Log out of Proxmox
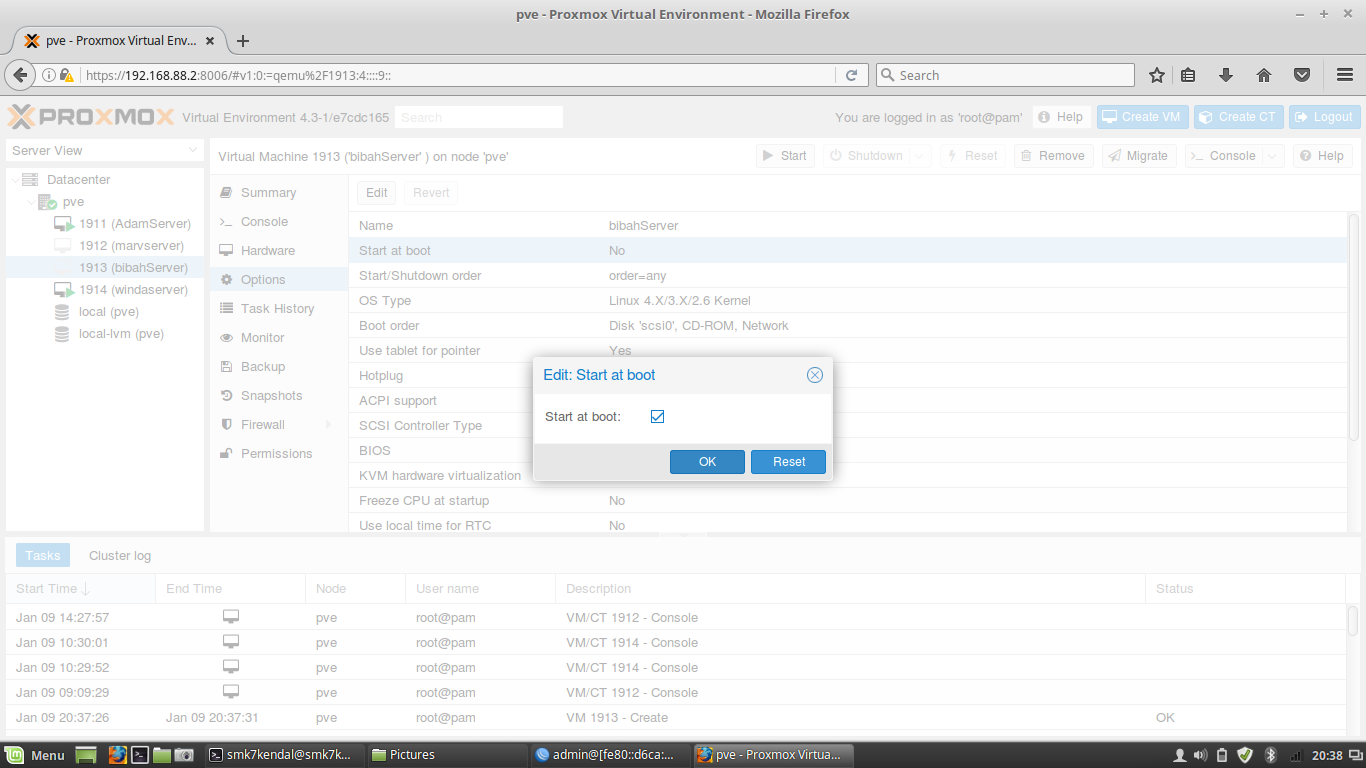 click(x=1324, y=117)
